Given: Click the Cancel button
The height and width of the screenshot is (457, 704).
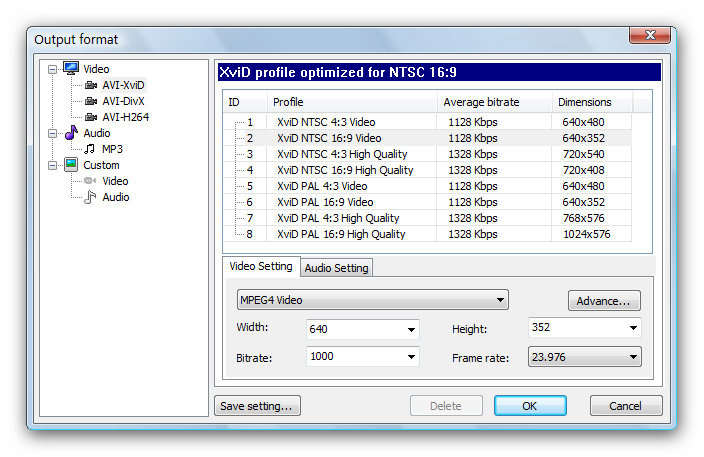Looking at the screenshot, I should (x=625, y=406).
